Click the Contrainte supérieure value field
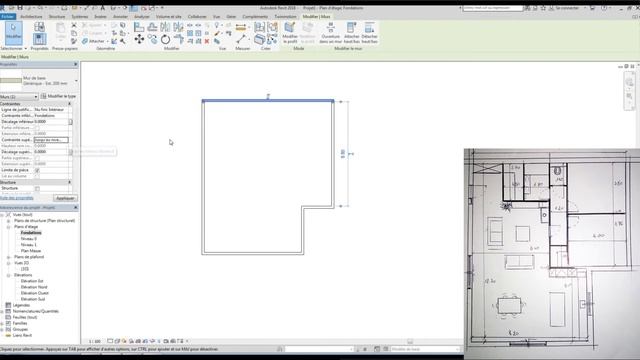This screenshot has height=360, width=640. point(51,140)
